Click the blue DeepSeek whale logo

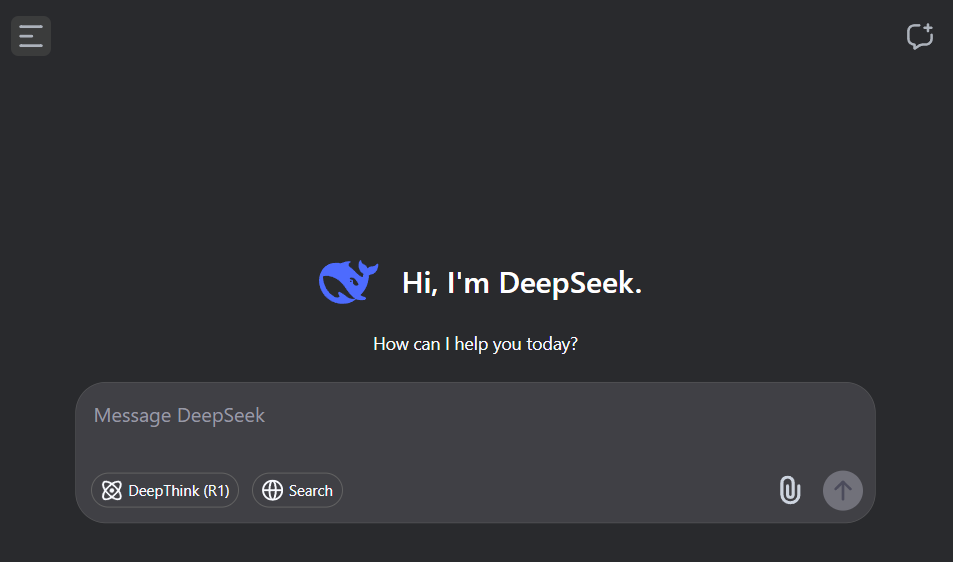(x=348, y=282)
